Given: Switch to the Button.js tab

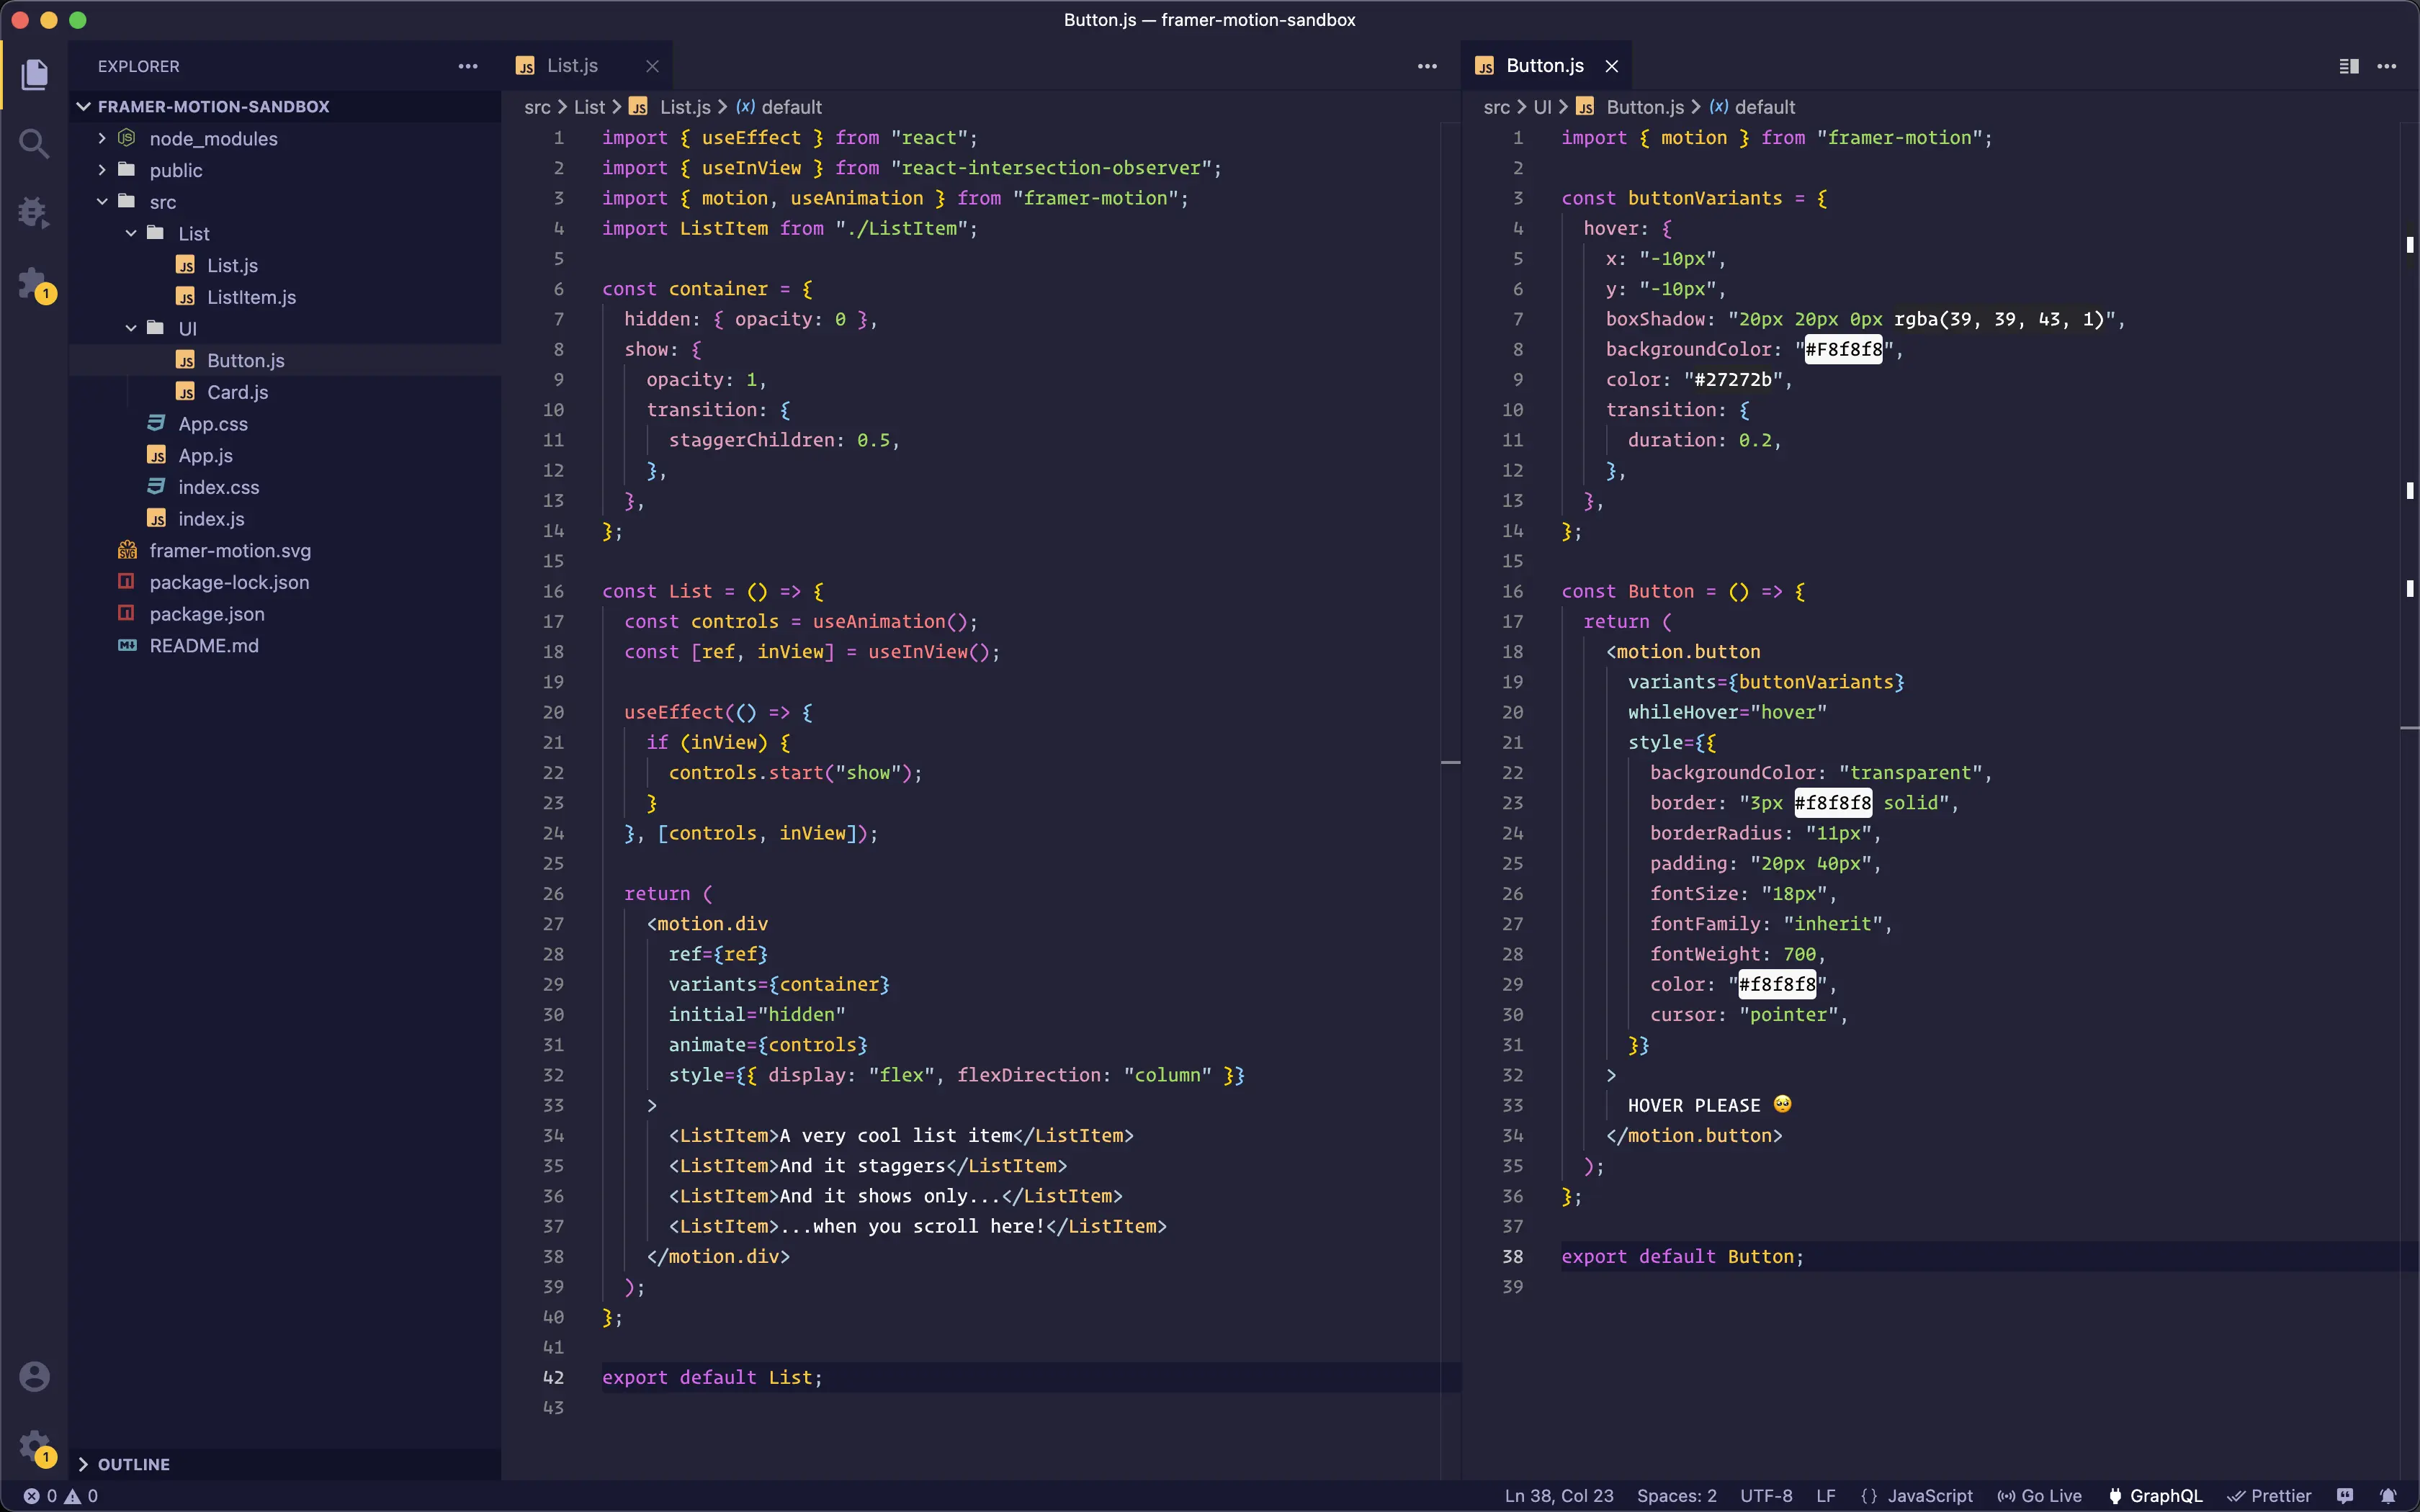Looking at the screenshot, I should 1545,66.
